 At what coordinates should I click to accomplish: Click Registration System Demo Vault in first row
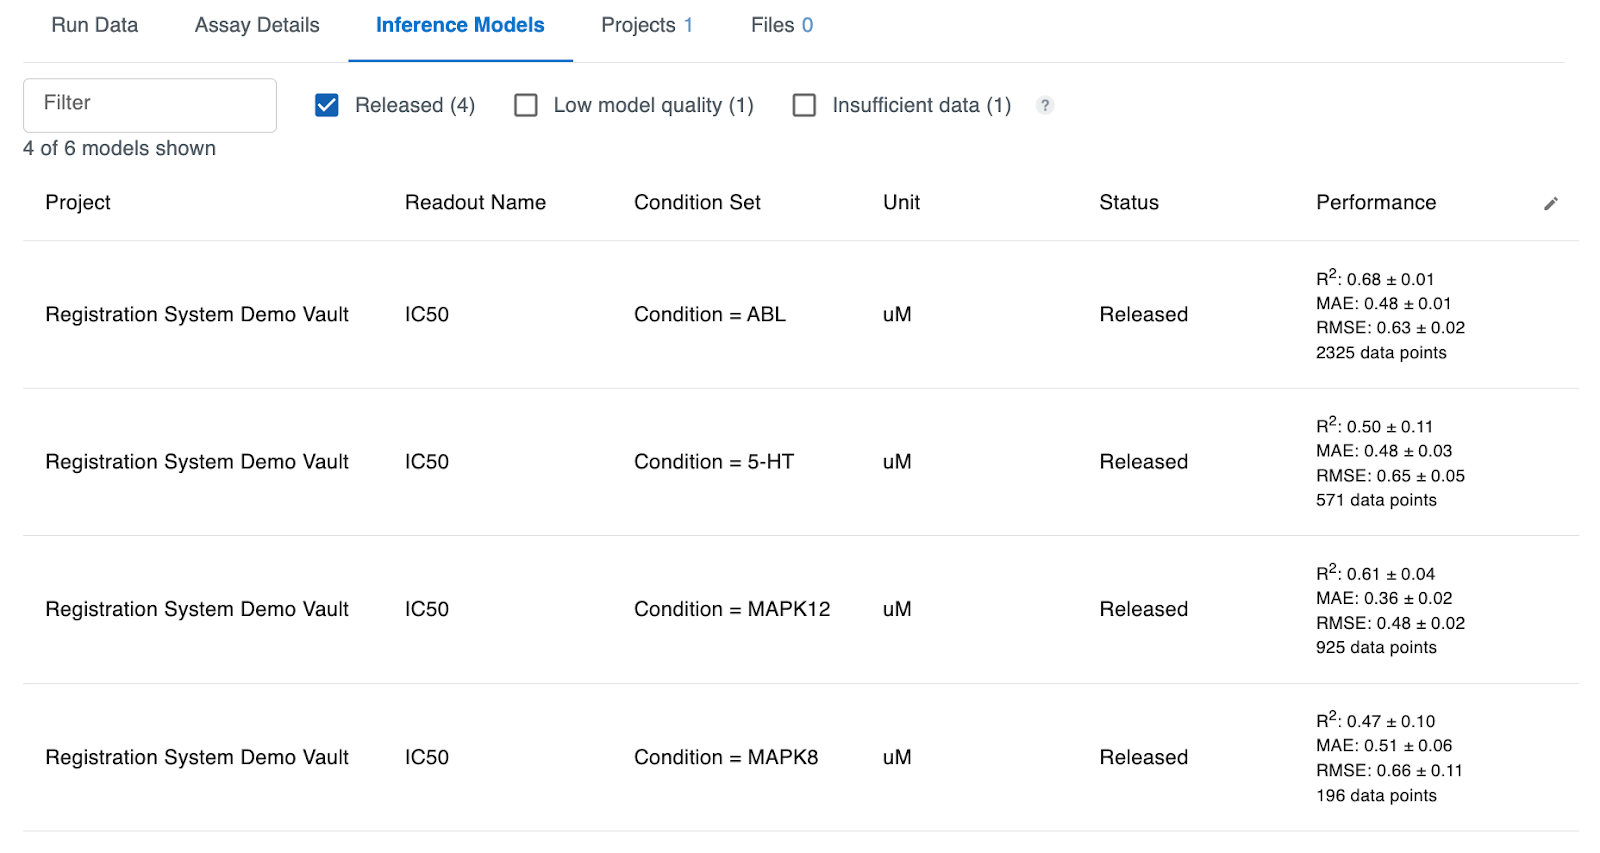[x=196, y=314]
